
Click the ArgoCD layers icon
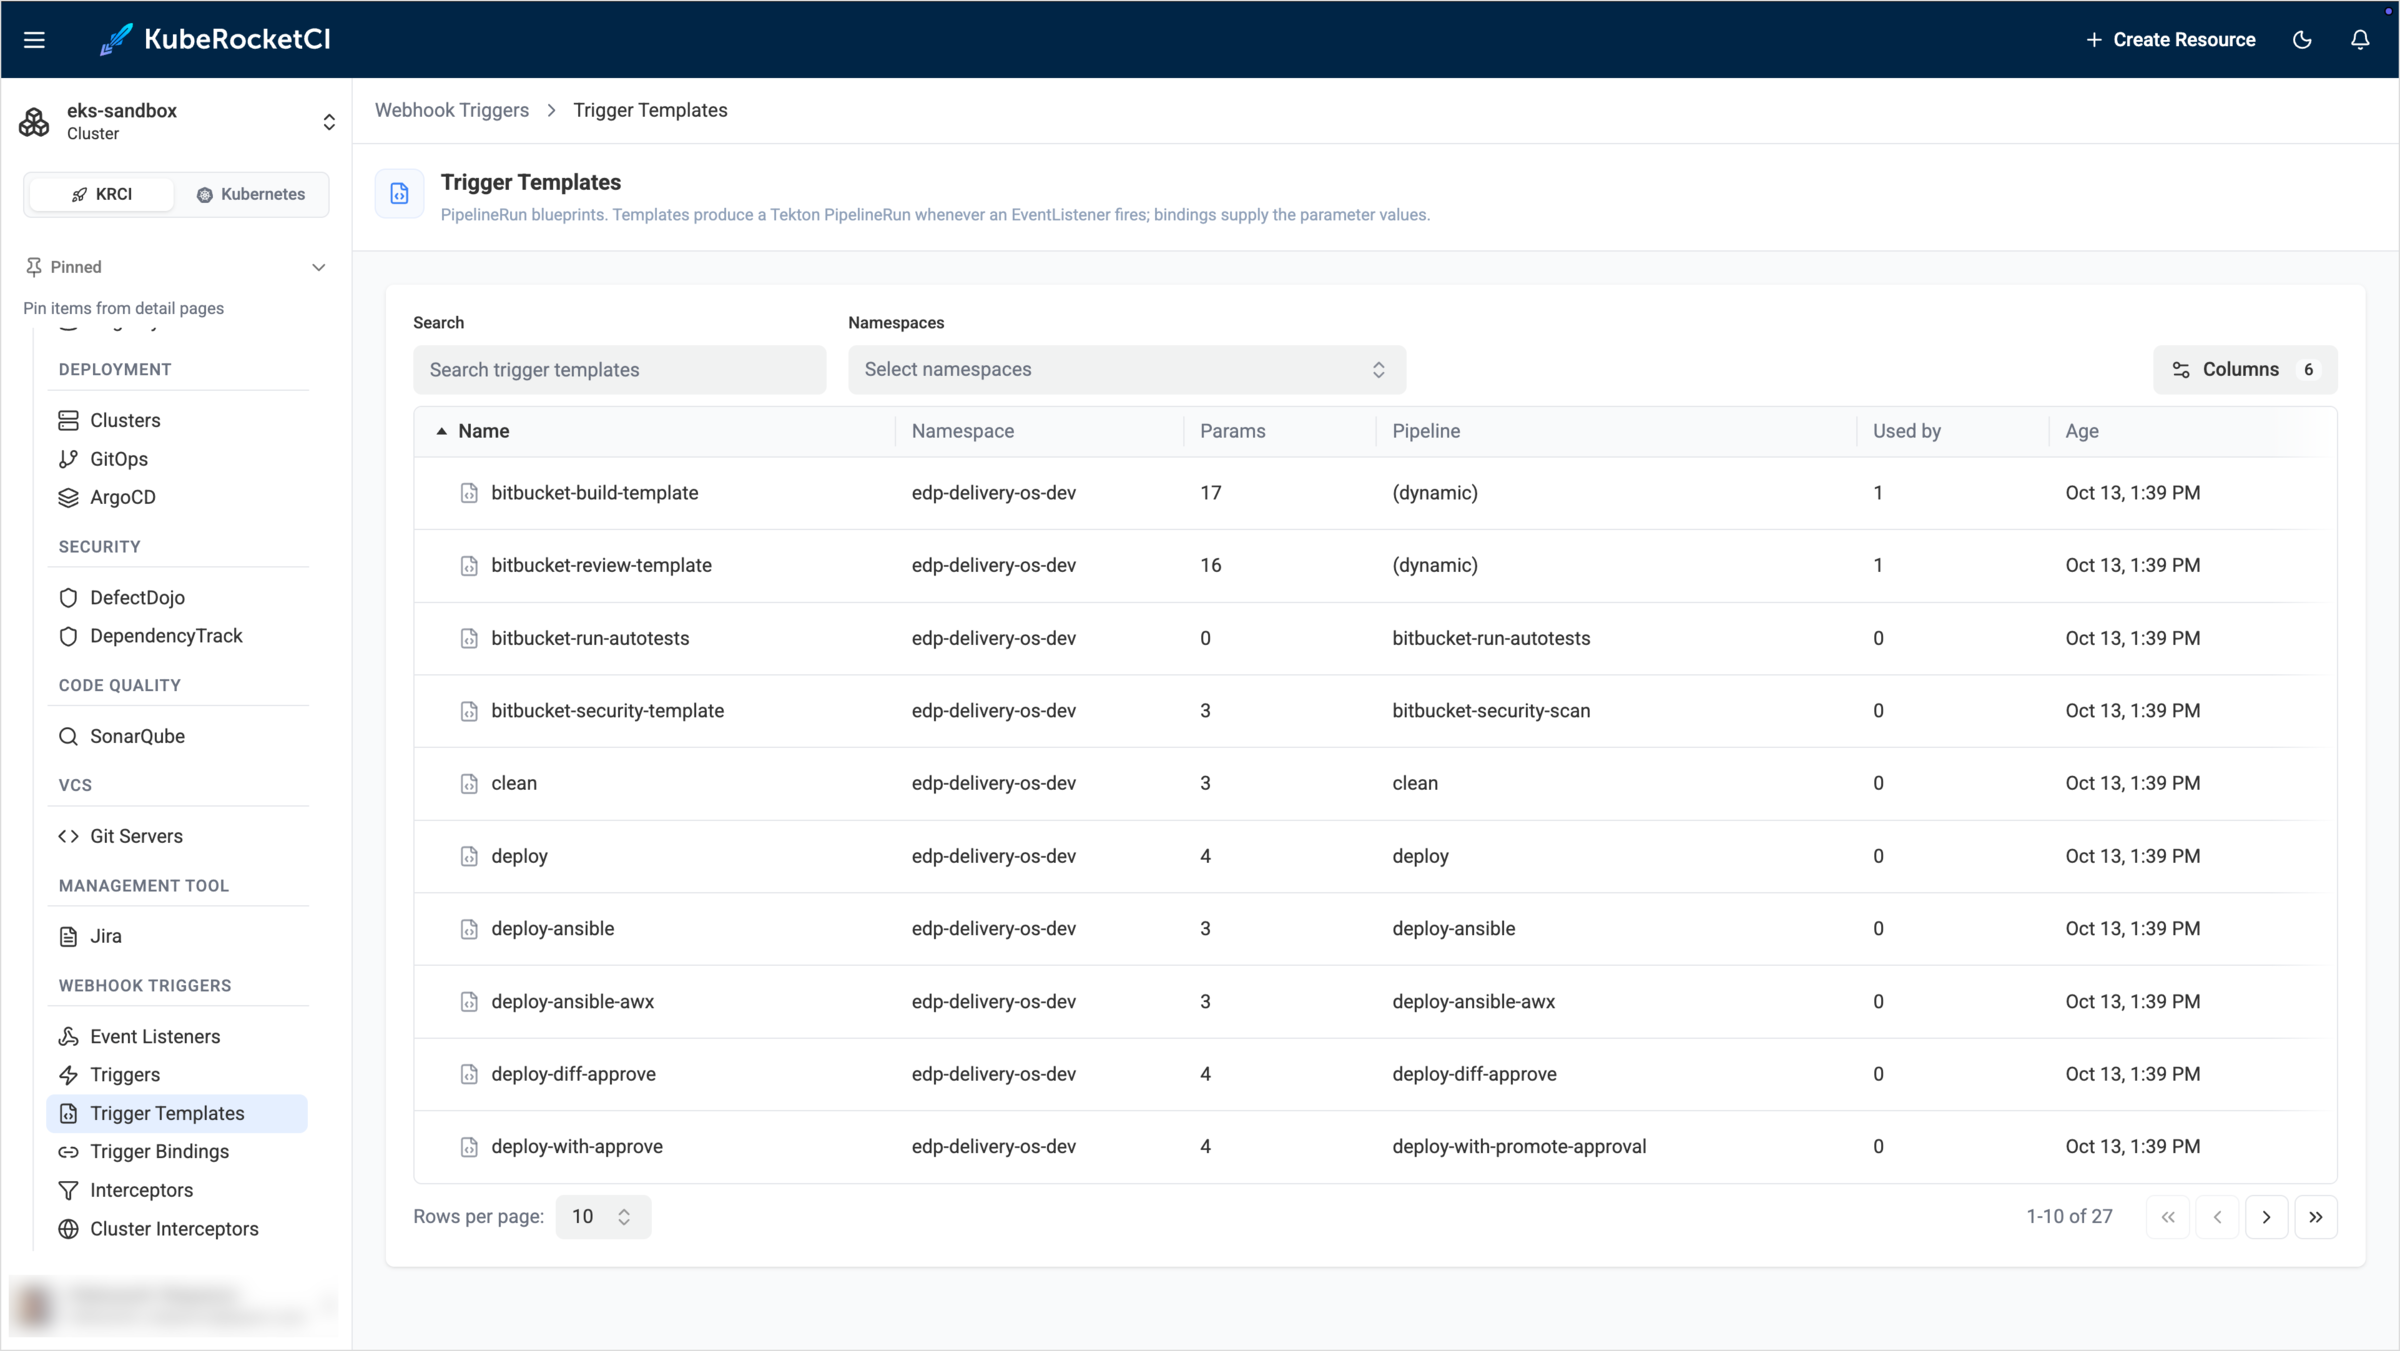68,497
